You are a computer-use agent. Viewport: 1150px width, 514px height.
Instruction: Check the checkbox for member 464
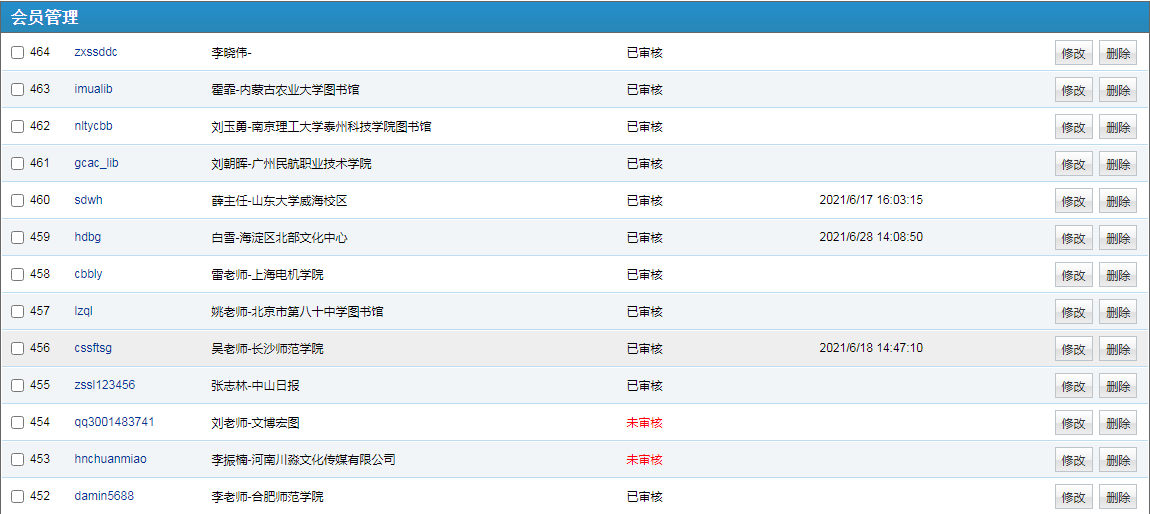click(x=17, y=53)
